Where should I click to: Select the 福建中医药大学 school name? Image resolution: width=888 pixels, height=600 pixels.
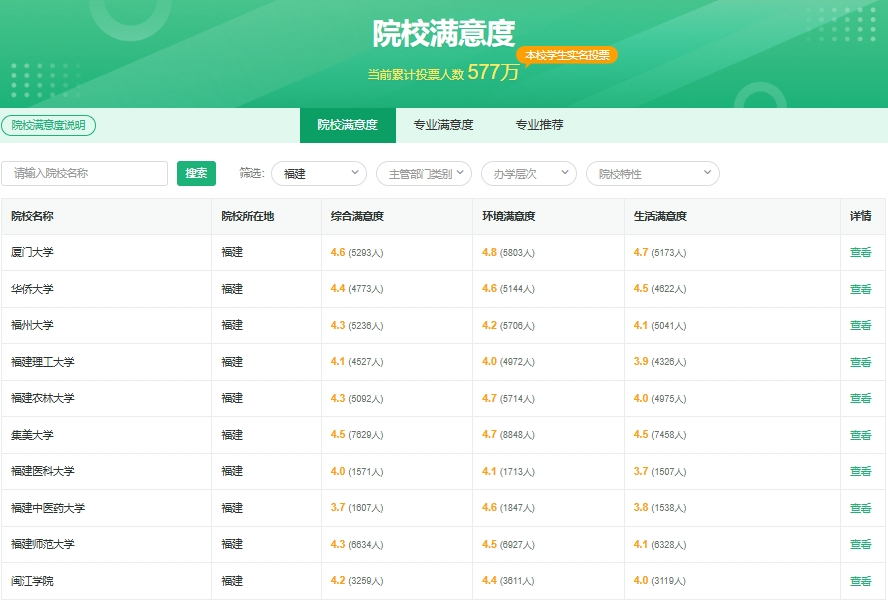click(x=48, y=509)
